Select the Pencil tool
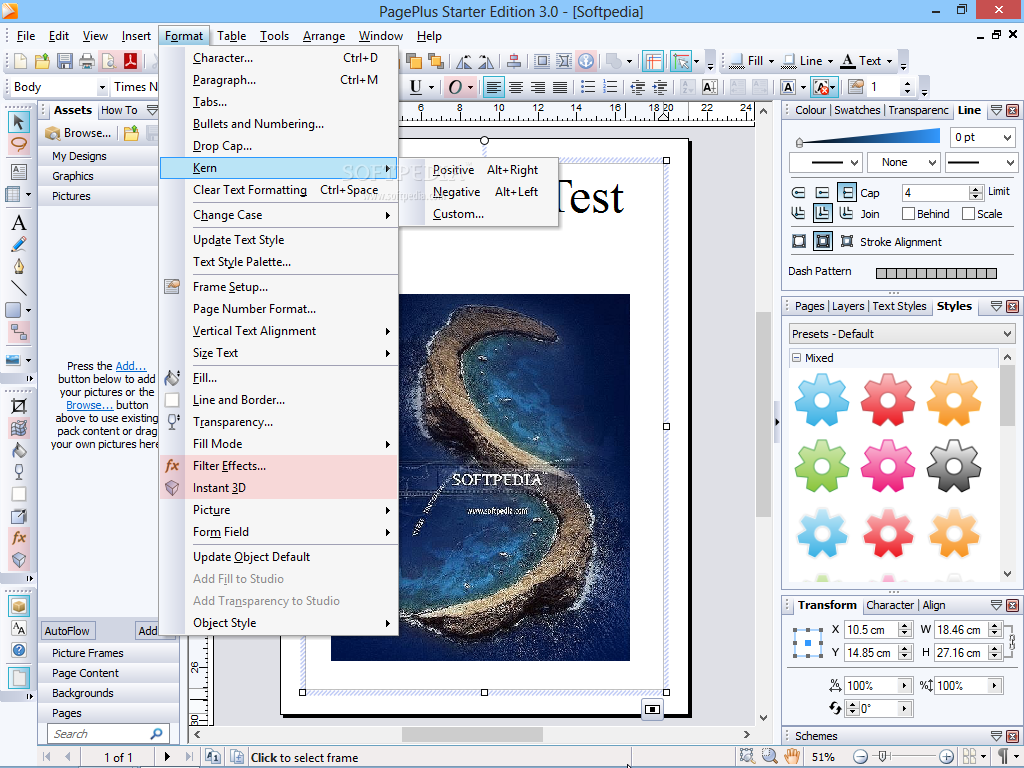Image resolution: width=1024 pixels, height=768 pixels. point(18,245)
